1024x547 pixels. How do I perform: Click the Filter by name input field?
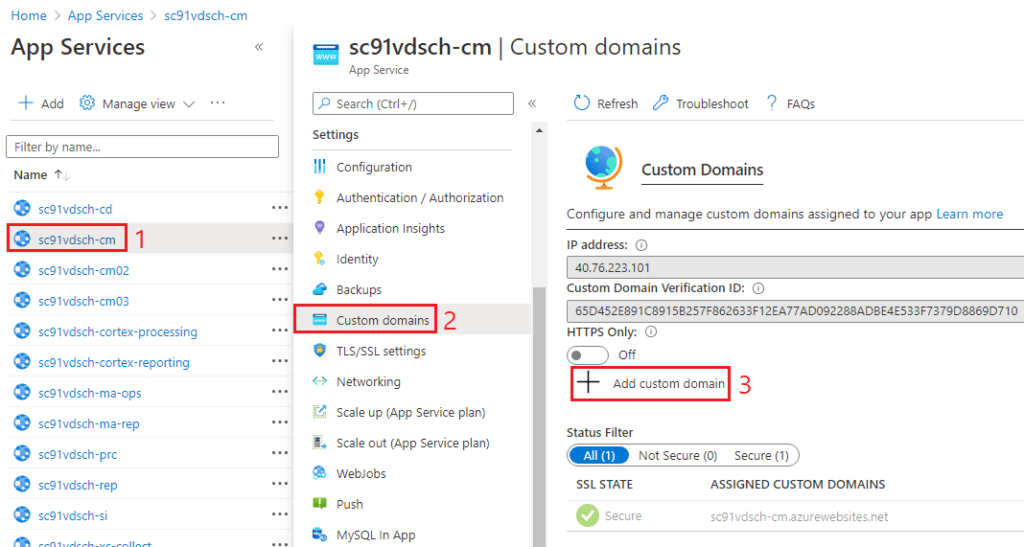(x=142, y=147)
